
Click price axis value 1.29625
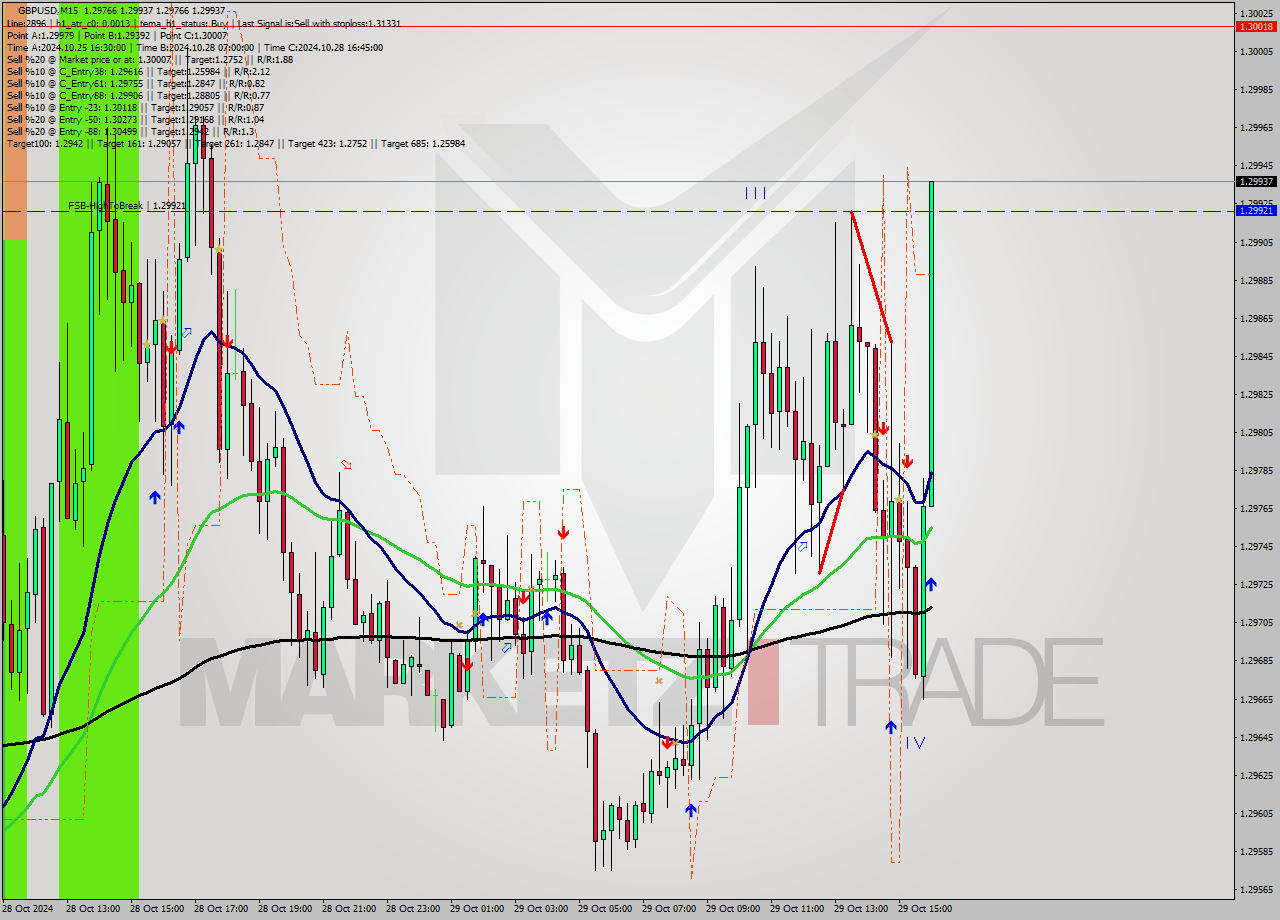(1256, 775)
